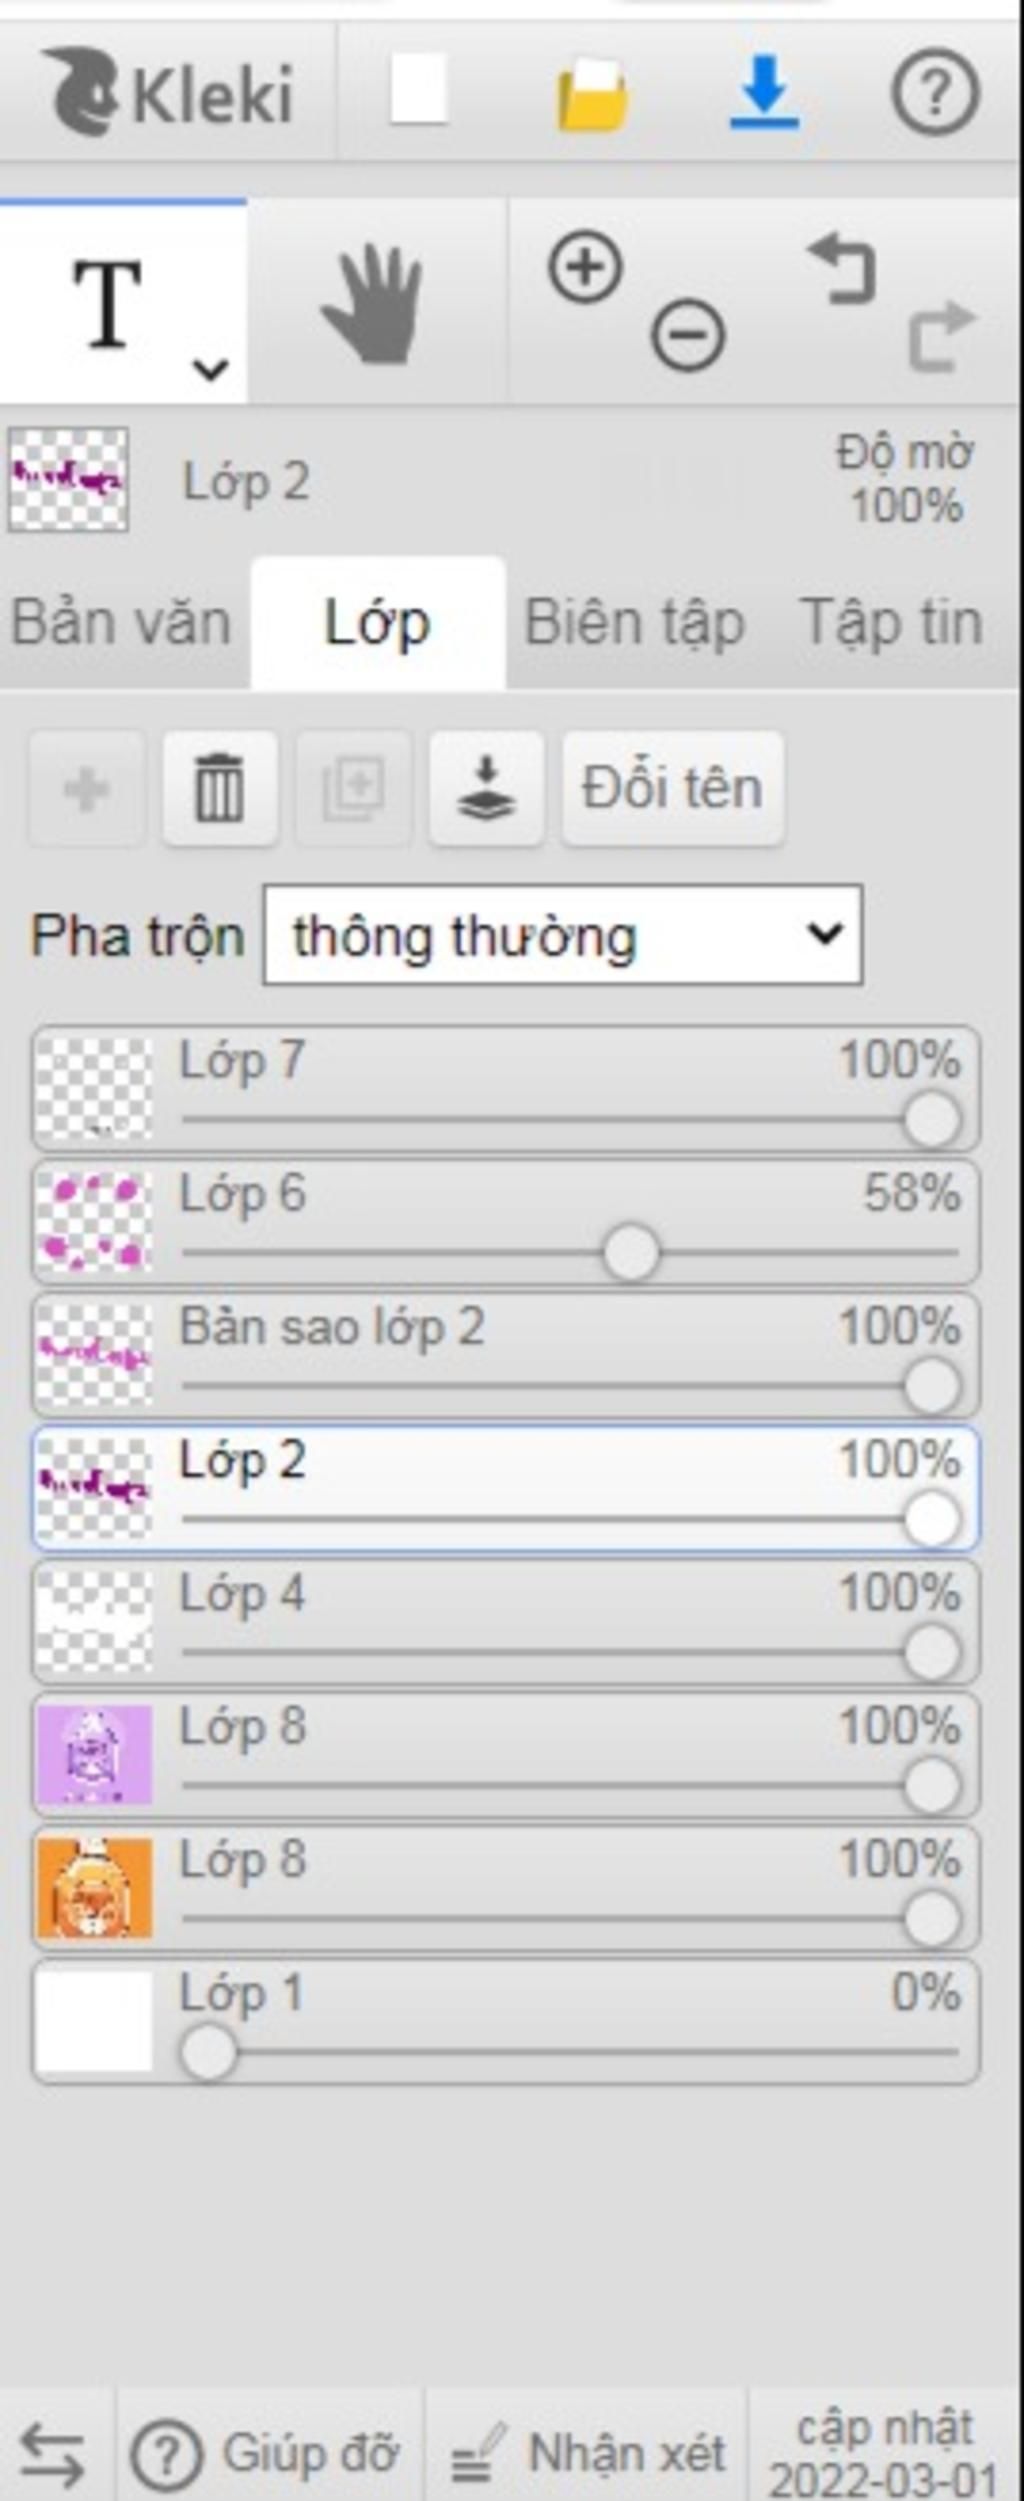Click the Lớp 6 opacity slider handle

[631, 1252]
